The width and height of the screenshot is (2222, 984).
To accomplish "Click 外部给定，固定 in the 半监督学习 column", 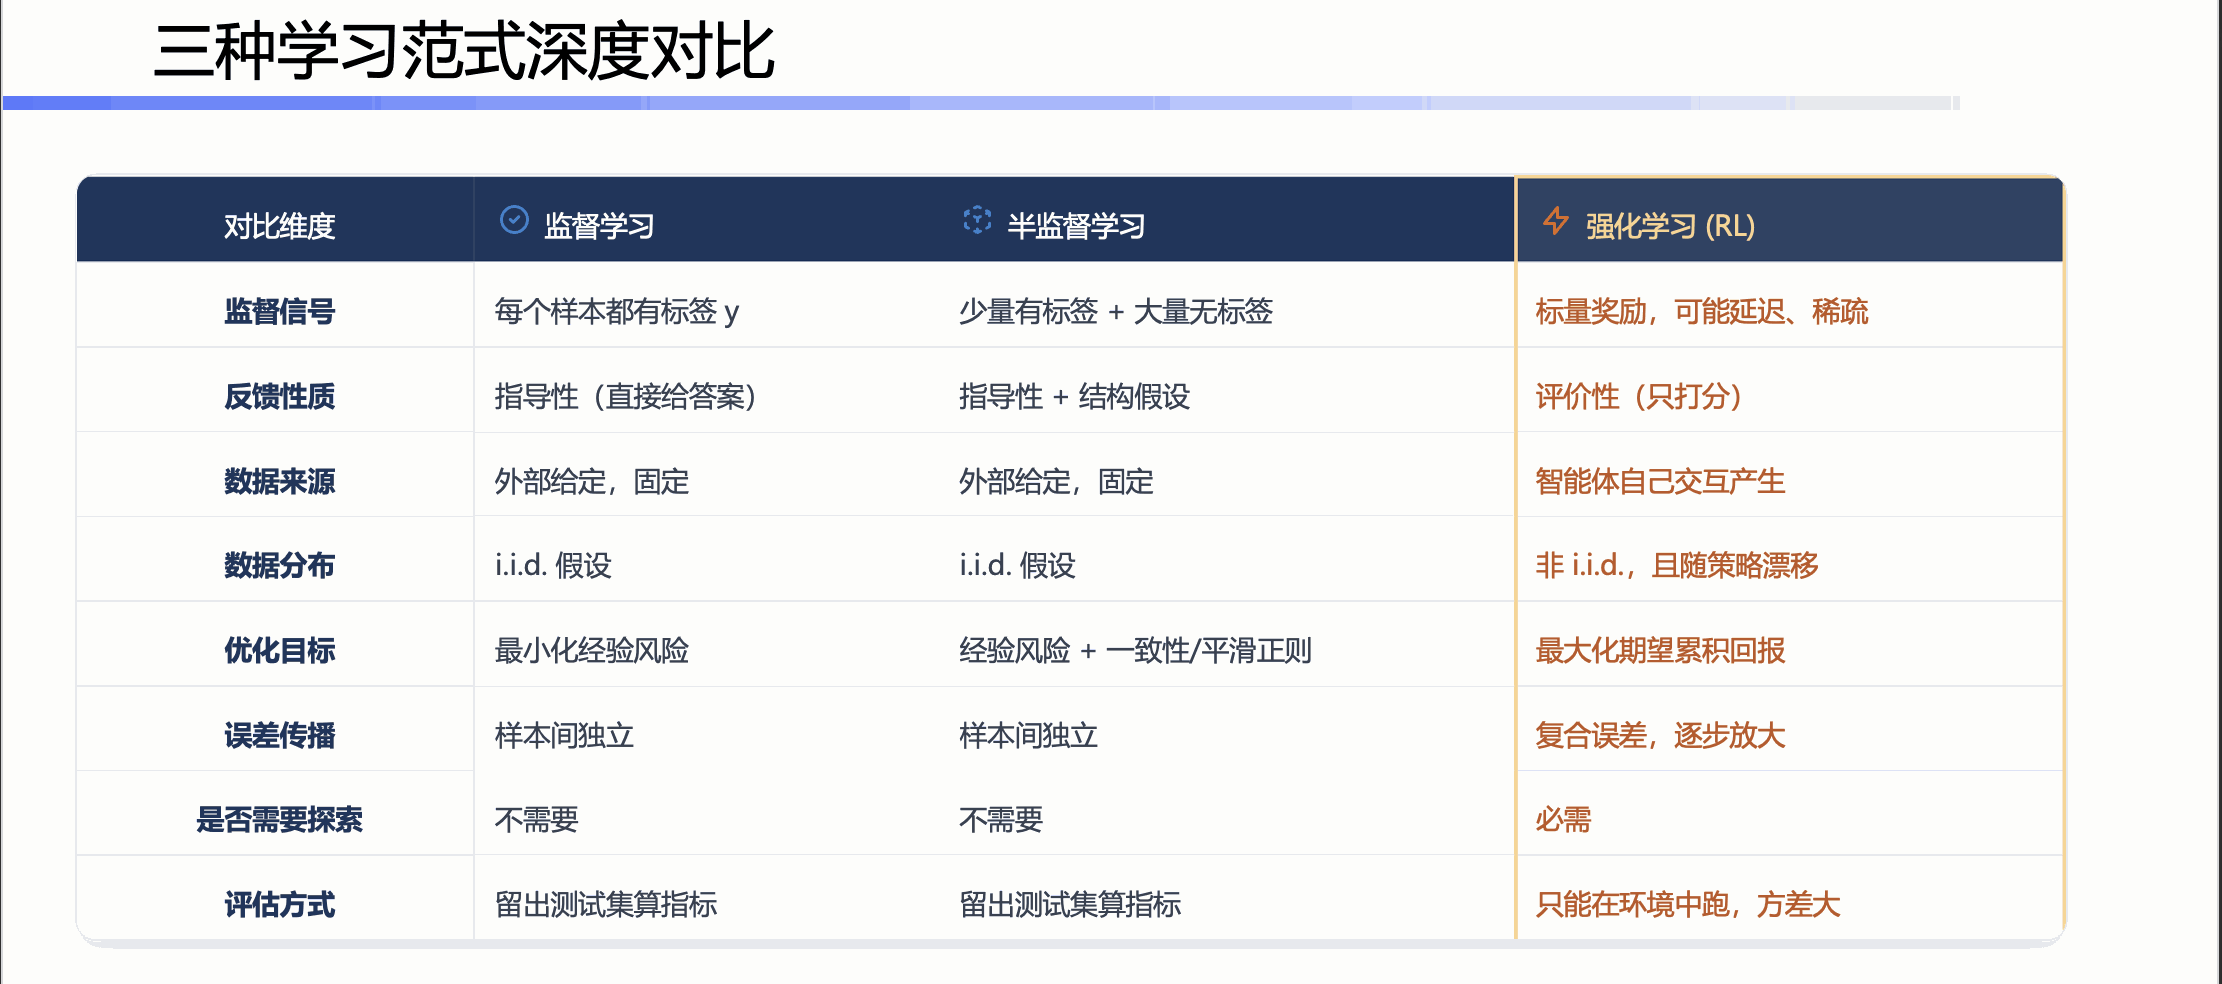I will (x=1056, y=482).
